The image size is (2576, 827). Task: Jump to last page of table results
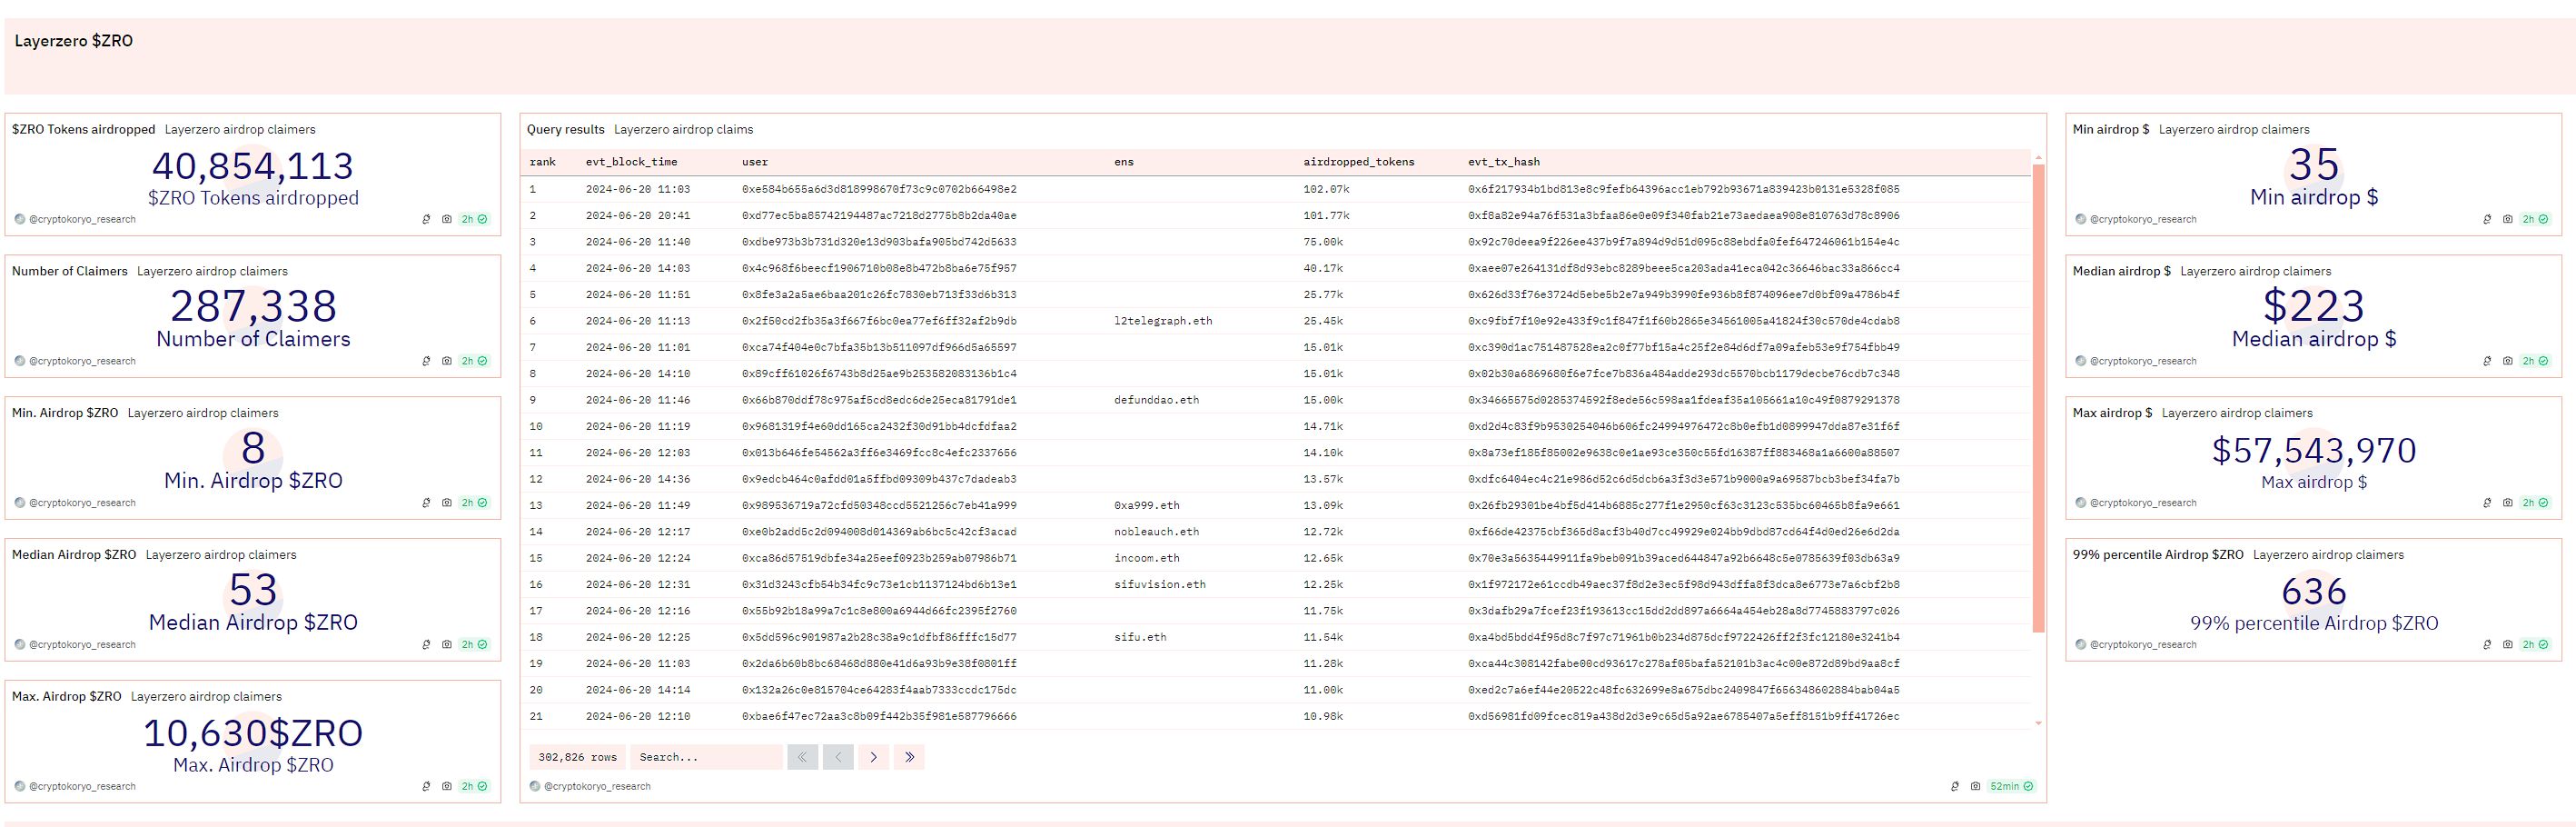point(909,757)
